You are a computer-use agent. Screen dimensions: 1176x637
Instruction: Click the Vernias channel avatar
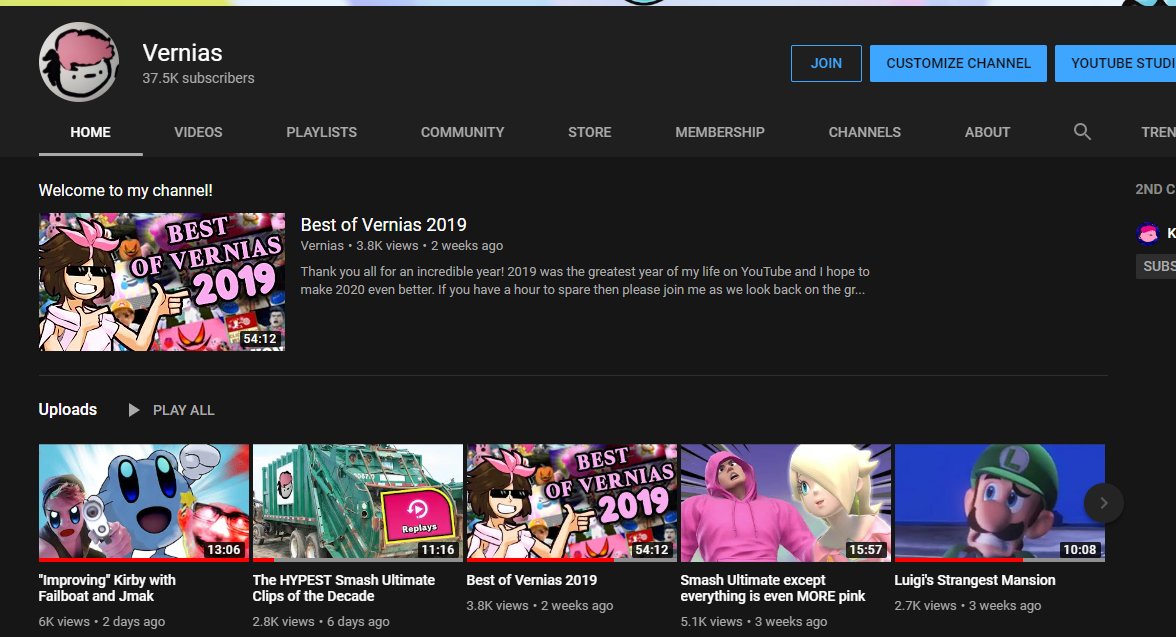pyautogui.click(x=79, y=62)
